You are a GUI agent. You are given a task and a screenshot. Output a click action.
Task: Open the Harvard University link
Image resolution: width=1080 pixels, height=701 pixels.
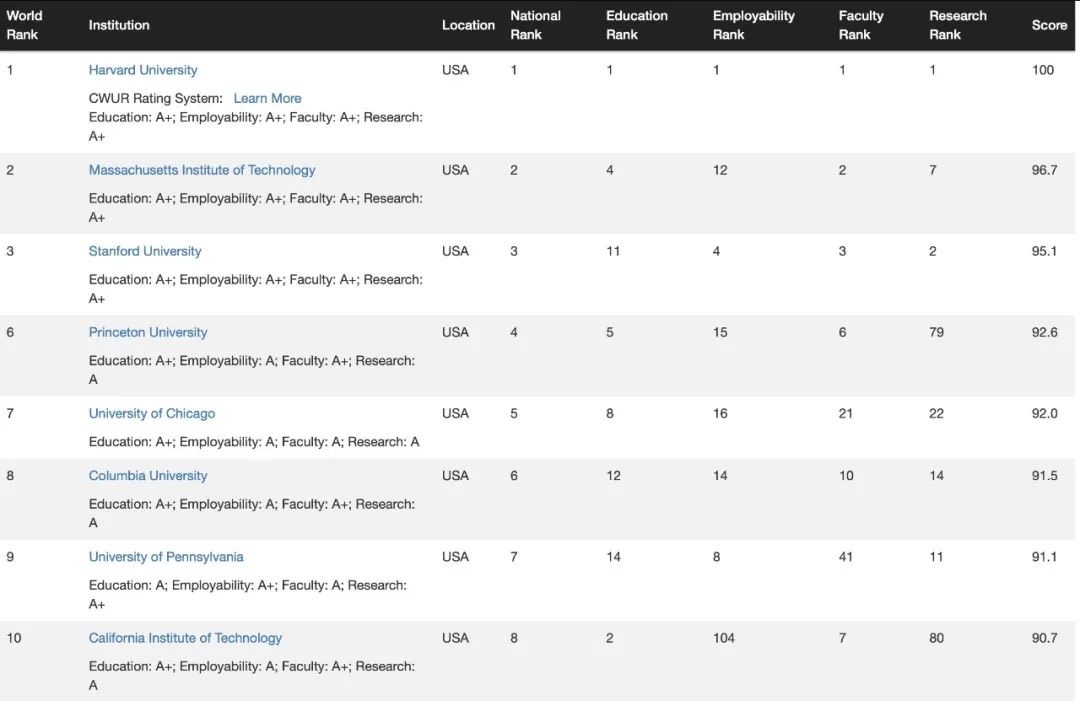pos(143,70)
